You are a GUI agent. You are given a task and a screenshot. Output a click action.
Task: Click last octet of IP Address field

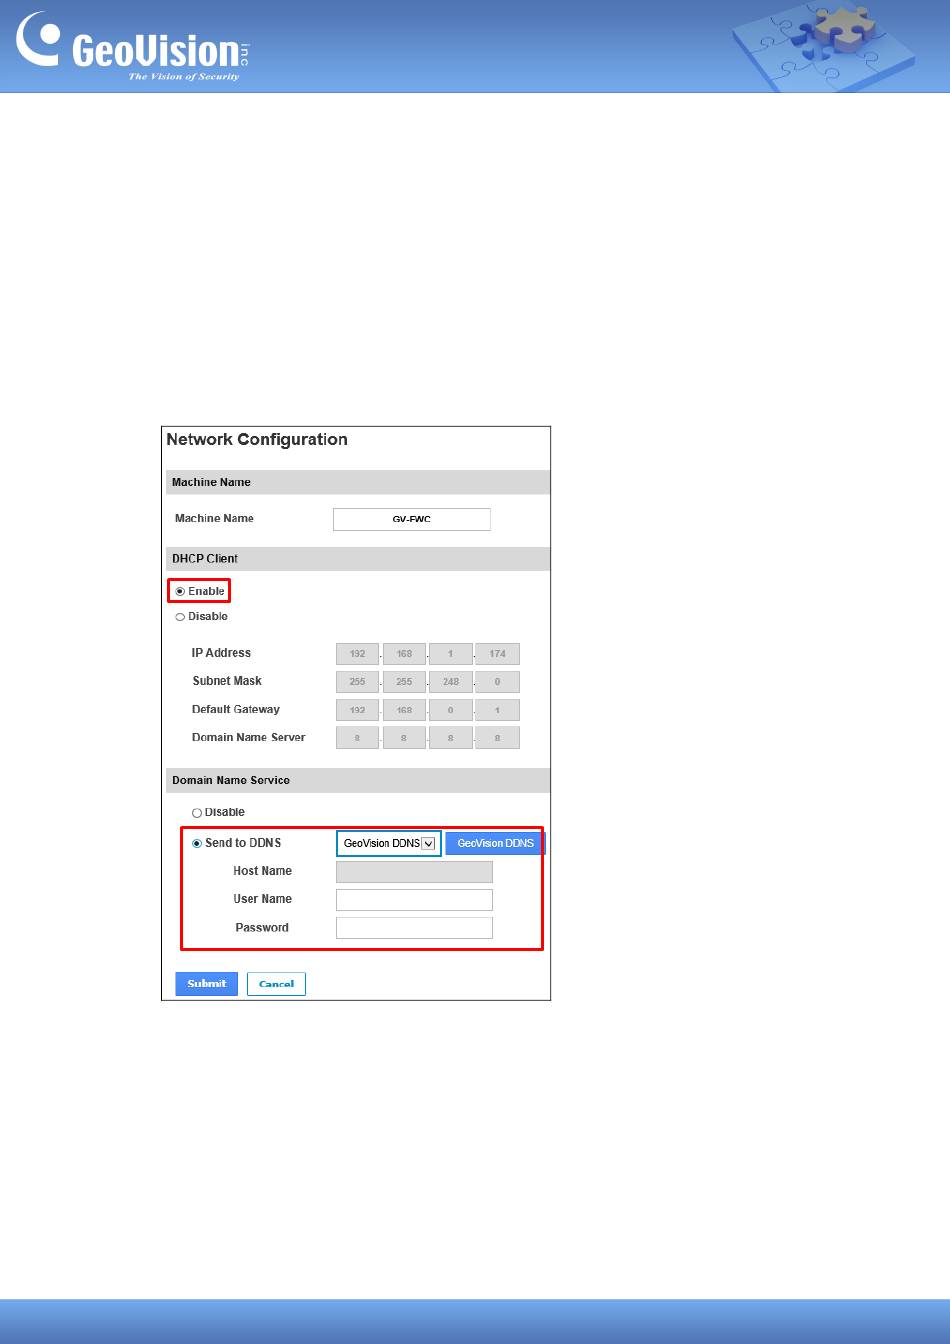497,654
